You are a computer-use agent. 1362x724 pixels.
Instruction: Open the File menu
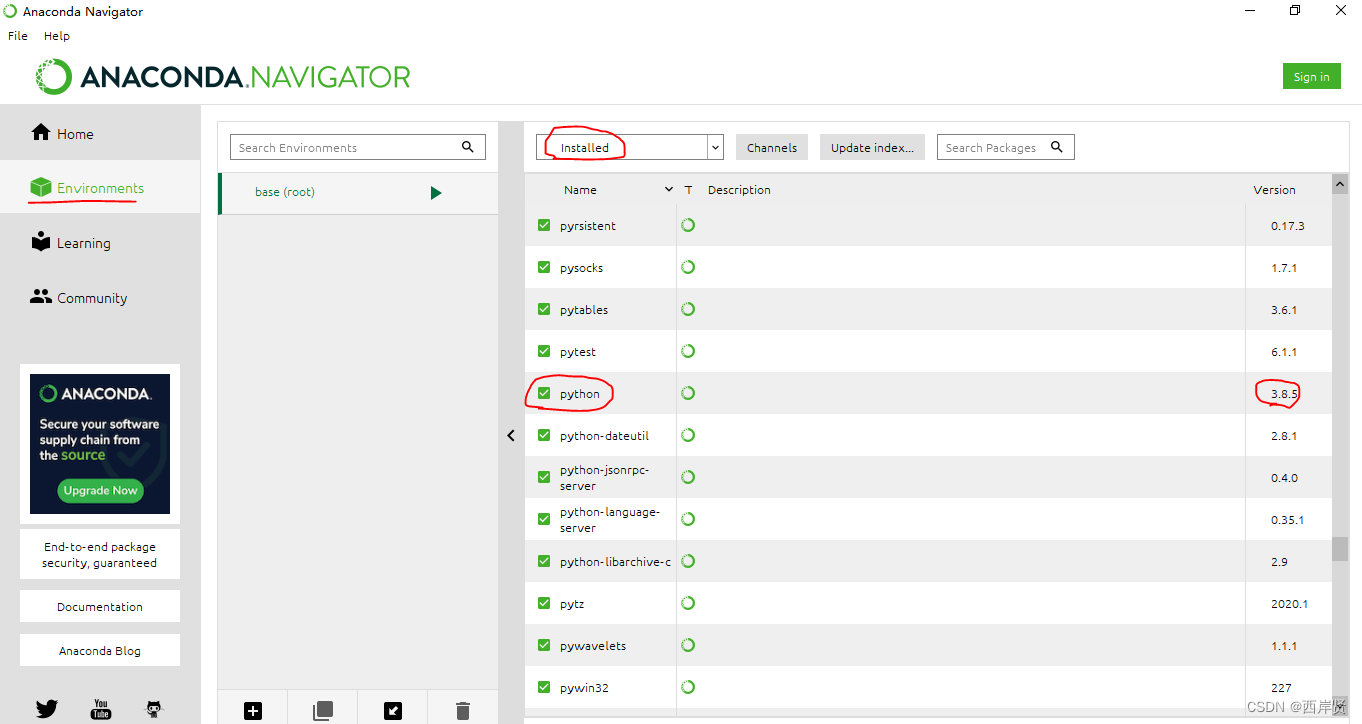coord(18,35)
